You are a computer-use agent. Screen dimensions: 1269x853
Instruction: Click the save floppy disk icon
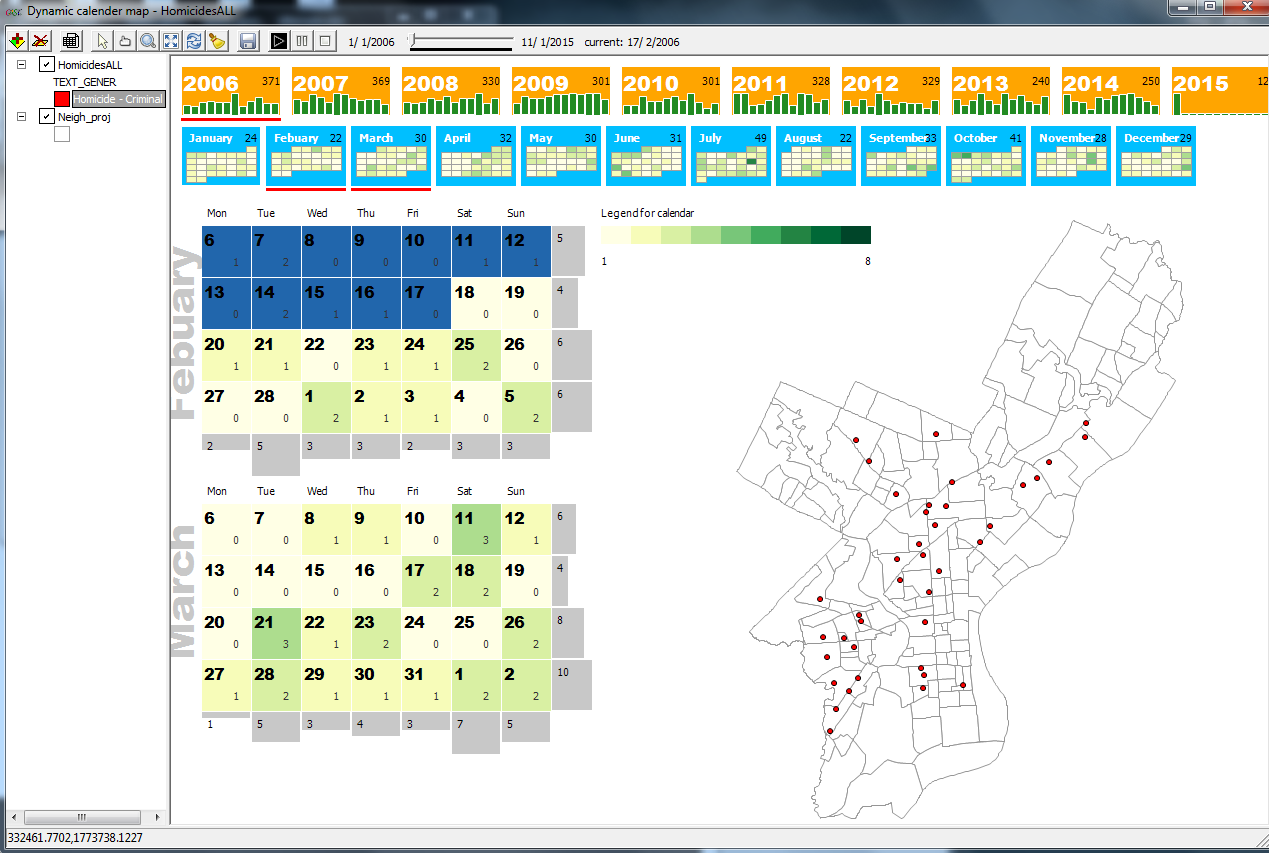[248, 41]
